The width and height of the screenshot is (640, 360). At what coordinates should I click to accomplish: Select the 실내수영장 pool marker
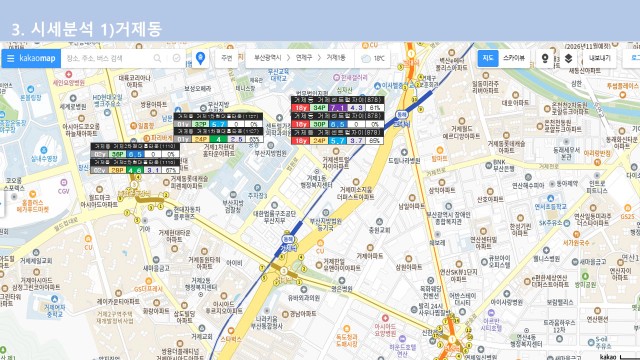coord(43,151)
